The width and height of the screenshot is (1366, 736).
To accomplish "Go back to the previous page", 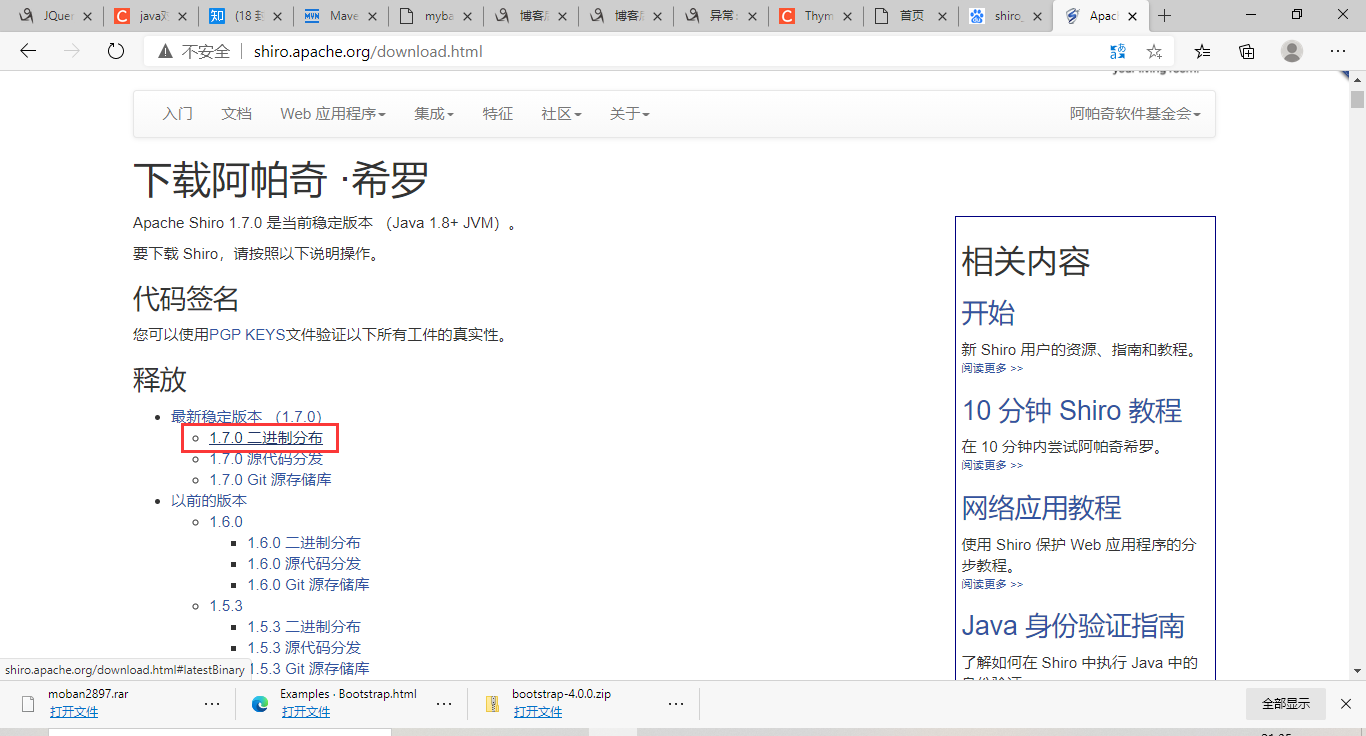I will click(x=28, y=51).
